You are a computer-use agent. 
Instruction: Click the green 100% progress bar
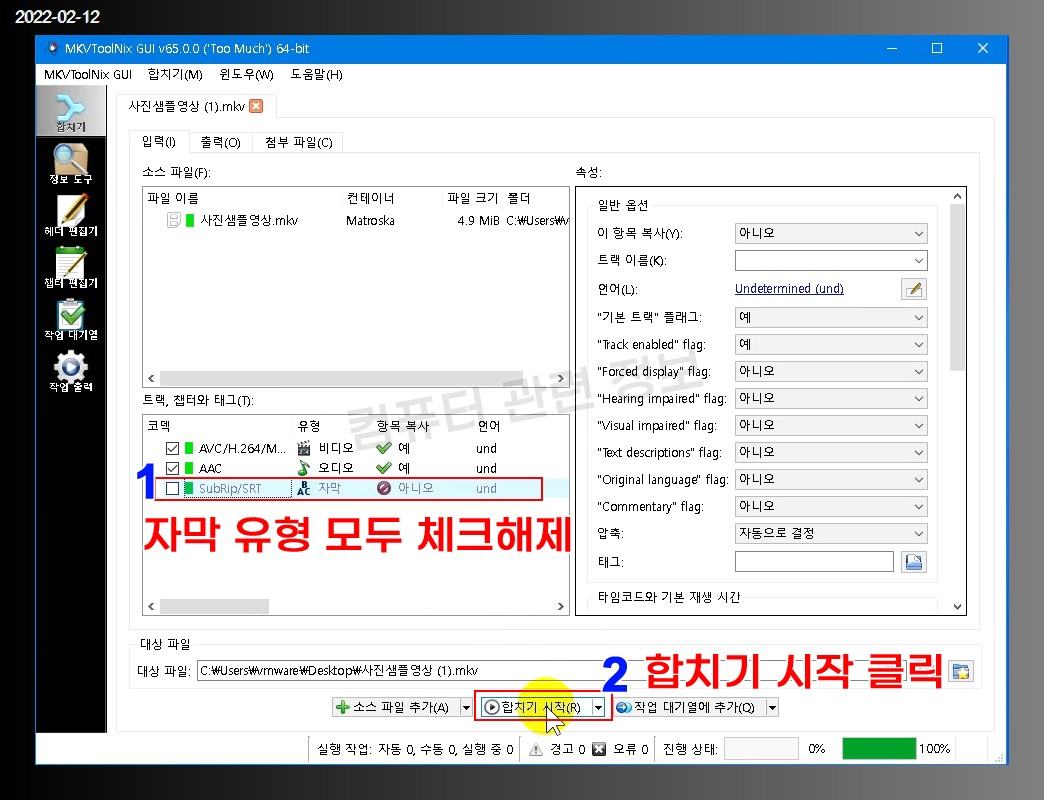879,749
